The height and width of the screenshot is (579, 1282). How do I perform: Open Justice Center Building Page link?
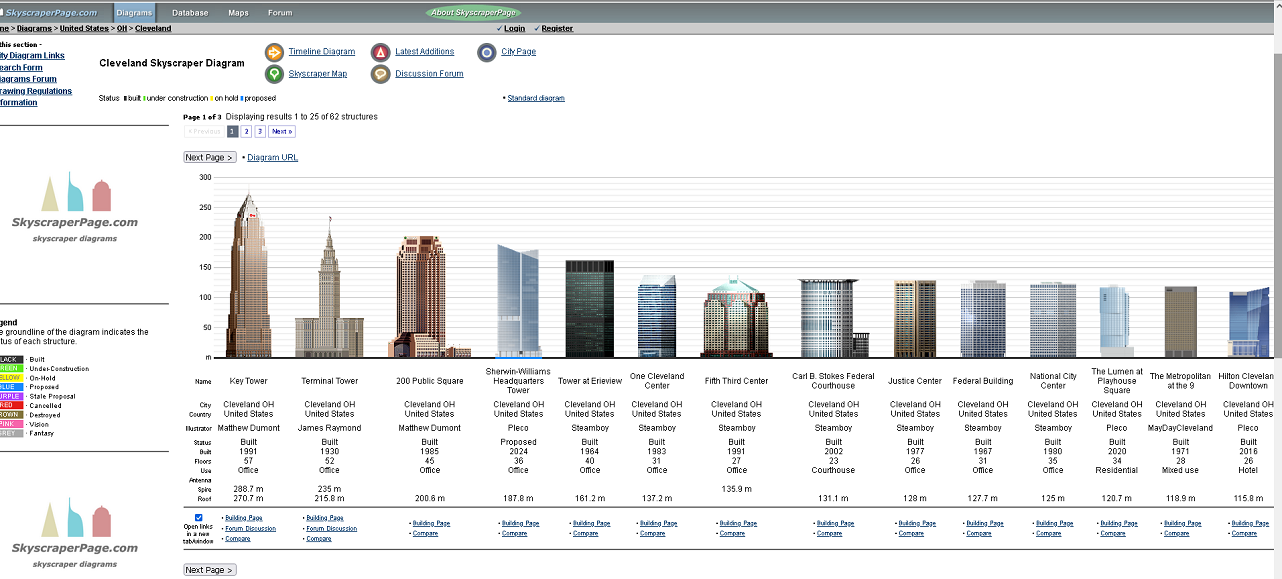[917, 523]
